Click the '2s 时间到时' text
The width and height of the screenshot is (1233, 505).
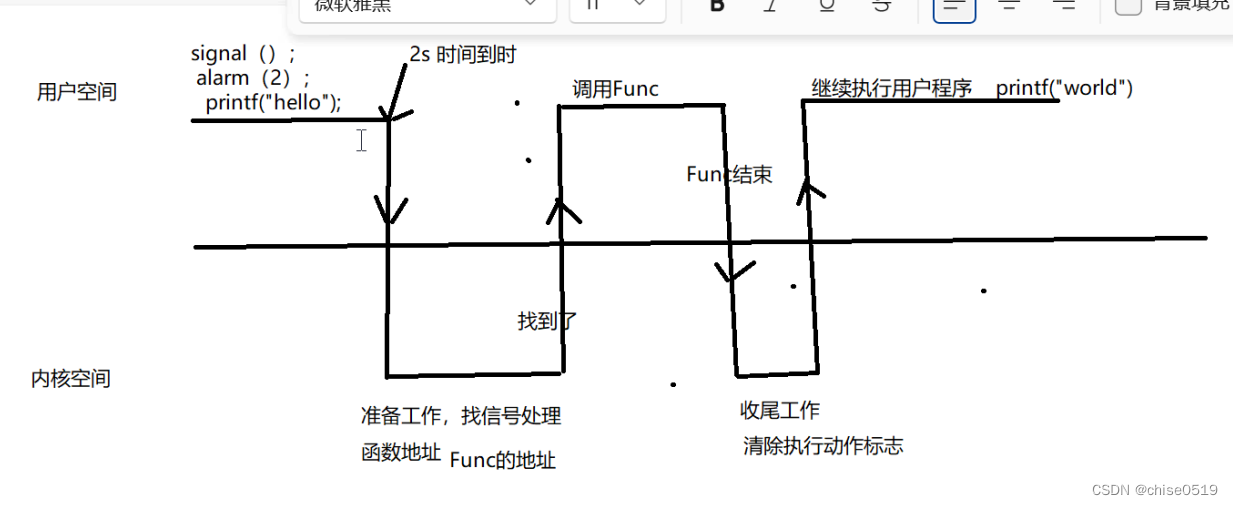coord(462,55)
